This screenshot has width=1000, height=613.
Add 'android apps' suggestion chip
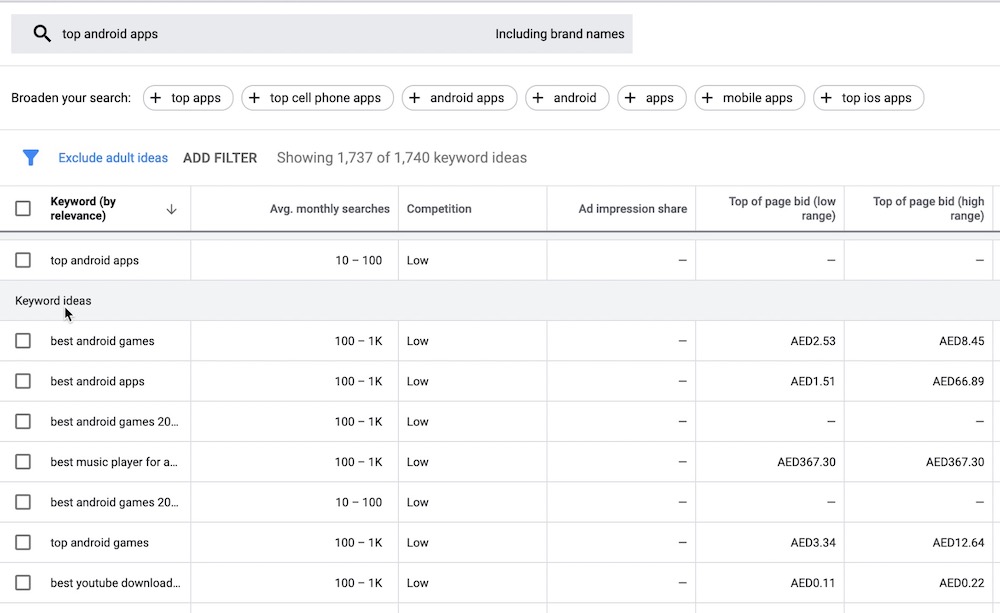(x=459, y=98)
